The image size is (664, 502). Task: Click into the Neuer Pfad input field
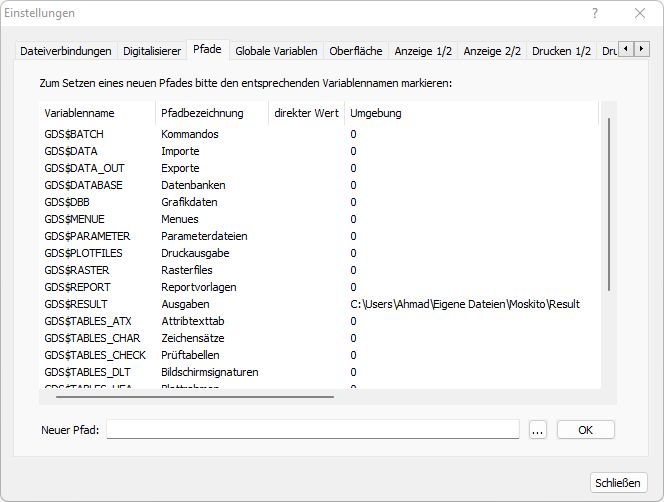(x=313, y=429)
